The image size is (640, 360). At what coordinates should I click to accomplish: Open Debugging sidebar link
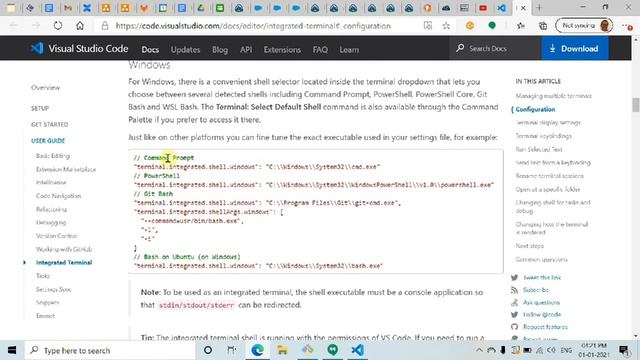click(x=51, y=222)
